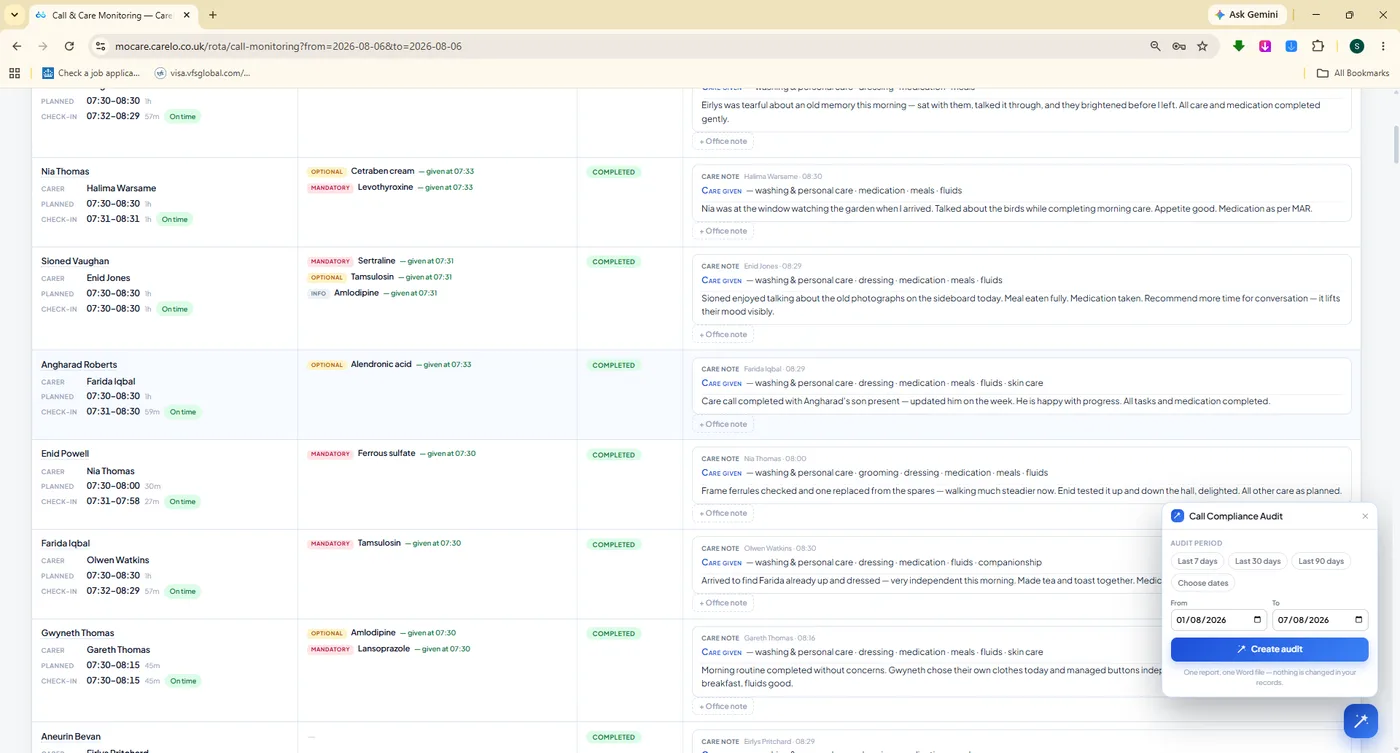Select the Last 30 days audit period
1400x753 pixels.
coord(1257,561)
